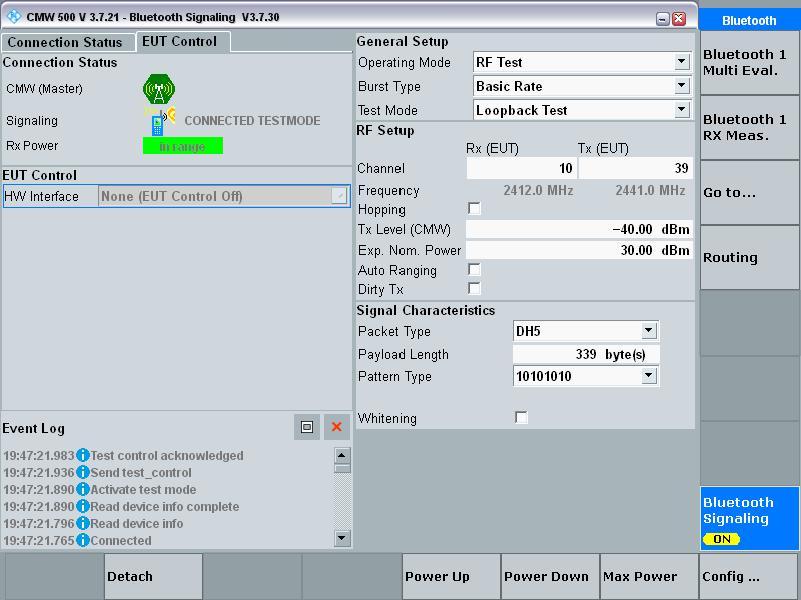Screen dimensions: 801x600
Task: Click info icon beside Read device info complete
Action: tap(82, 506)
